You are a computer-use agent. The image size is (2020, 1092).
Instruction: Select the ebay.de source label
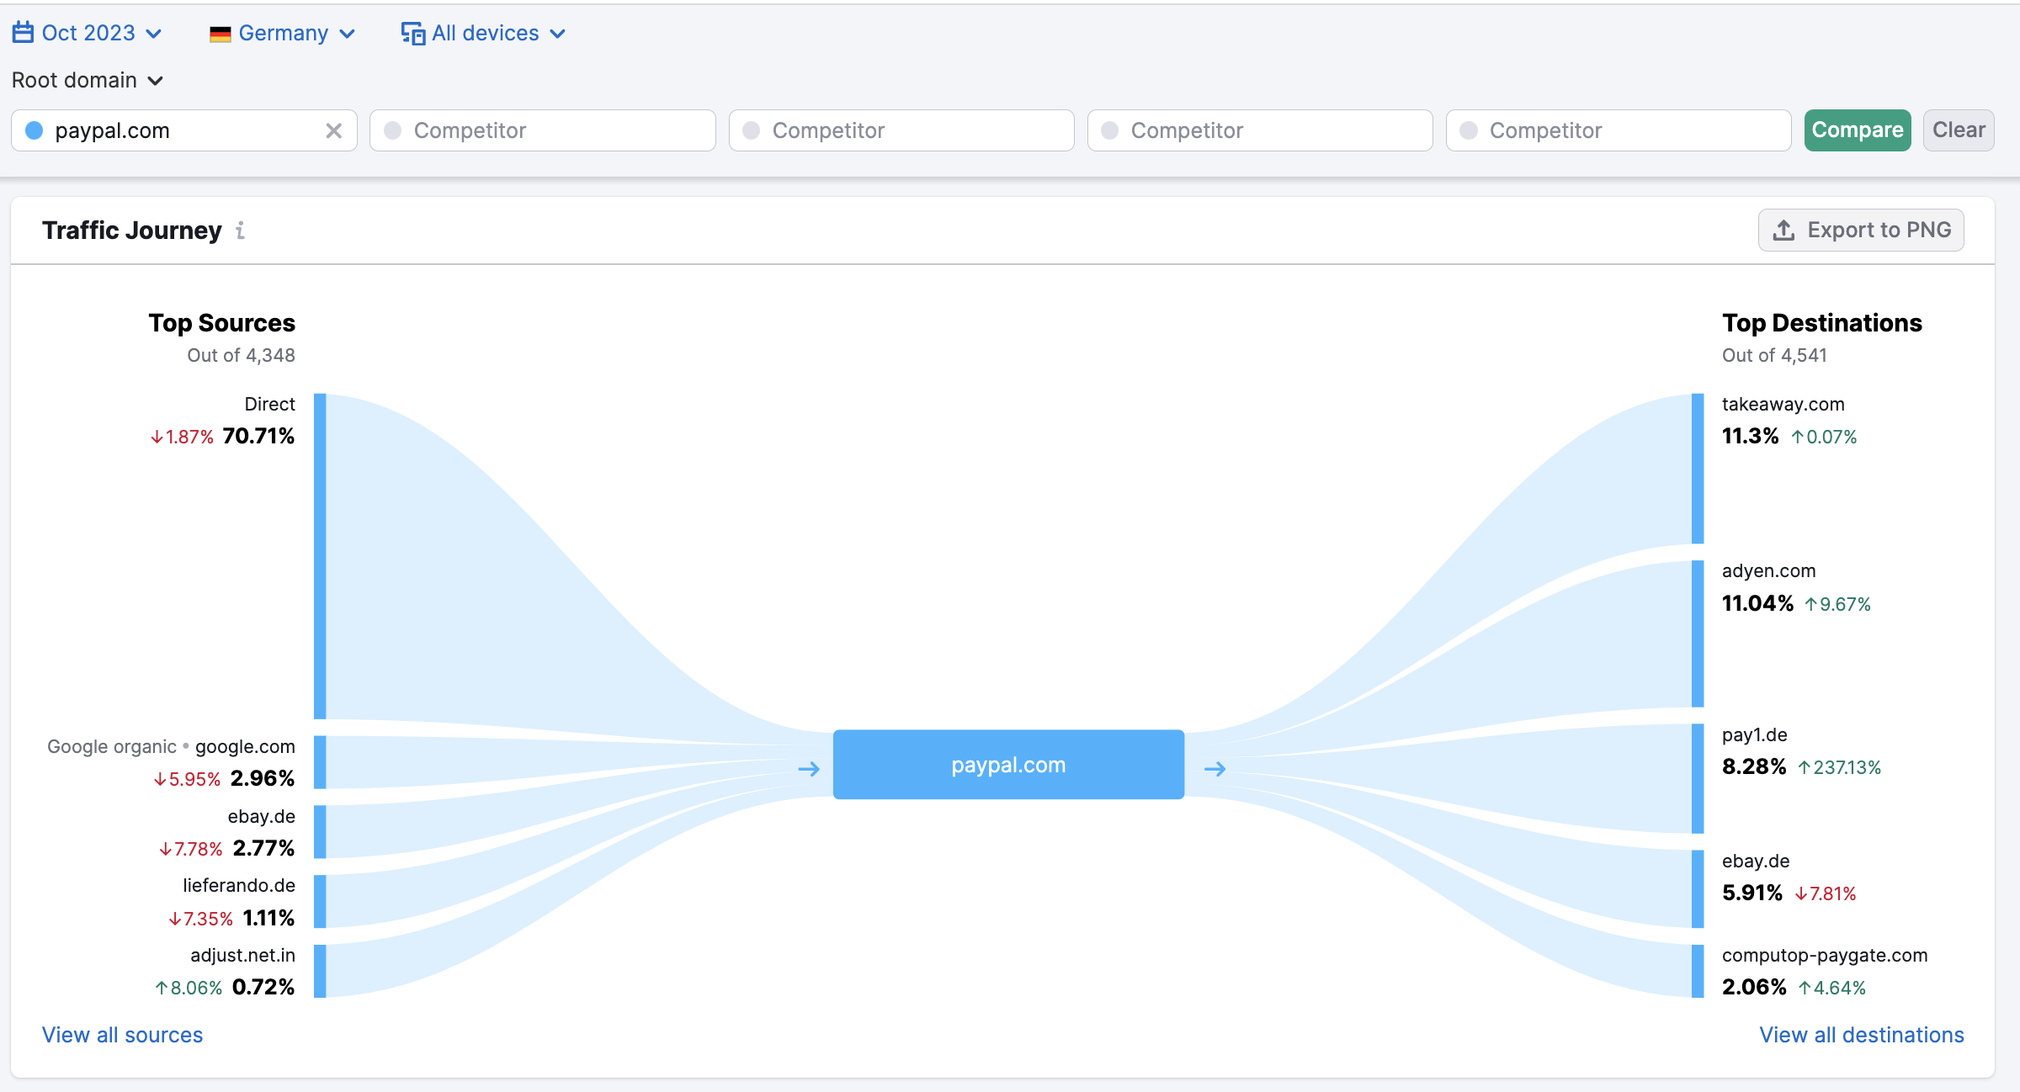click(261, 817)
